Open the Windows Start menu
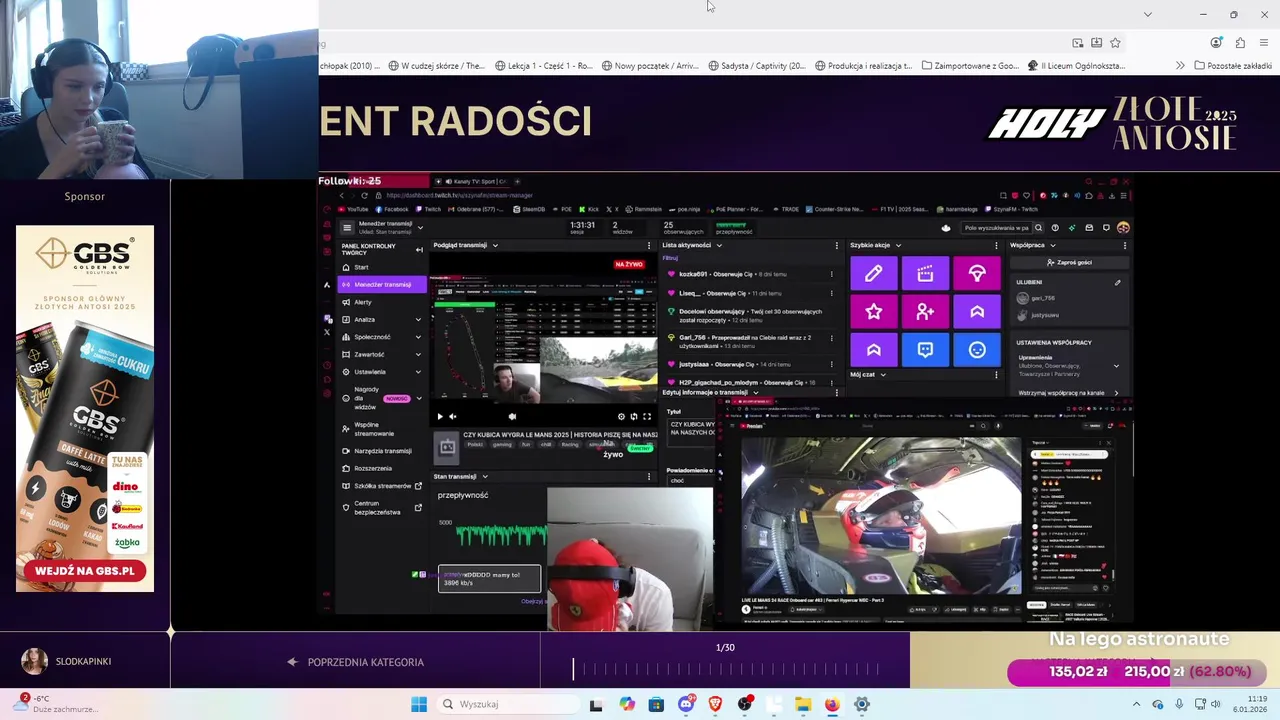 (x=419, y=704)
